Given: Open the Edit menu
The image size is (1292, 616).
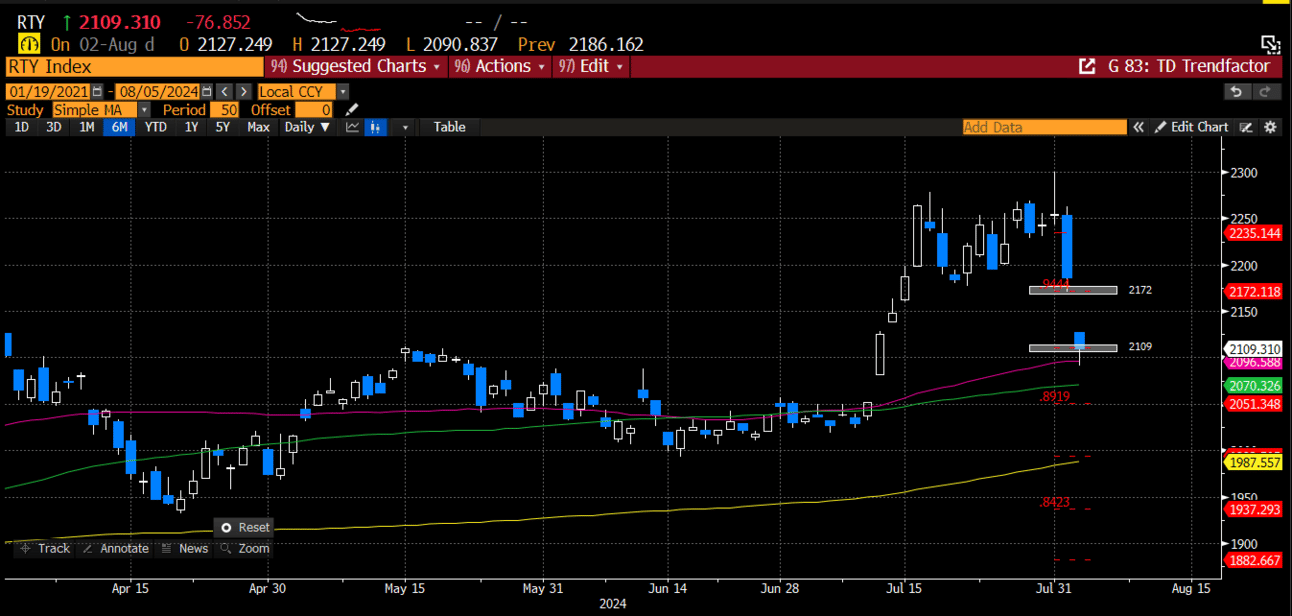Looking at the screenshot, I should (x=590, y=67).
